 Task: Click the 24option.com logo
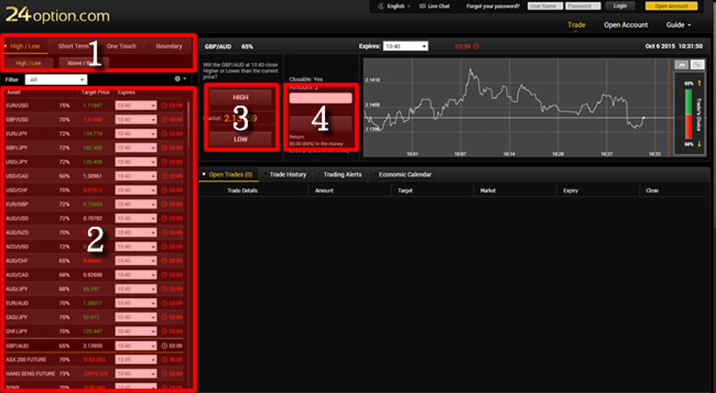(x=58, y=15)
